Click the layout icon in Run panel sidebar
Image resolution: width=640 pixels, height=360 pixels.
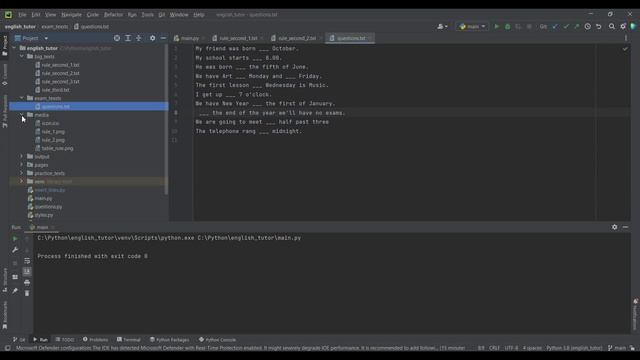pos(15,277)
